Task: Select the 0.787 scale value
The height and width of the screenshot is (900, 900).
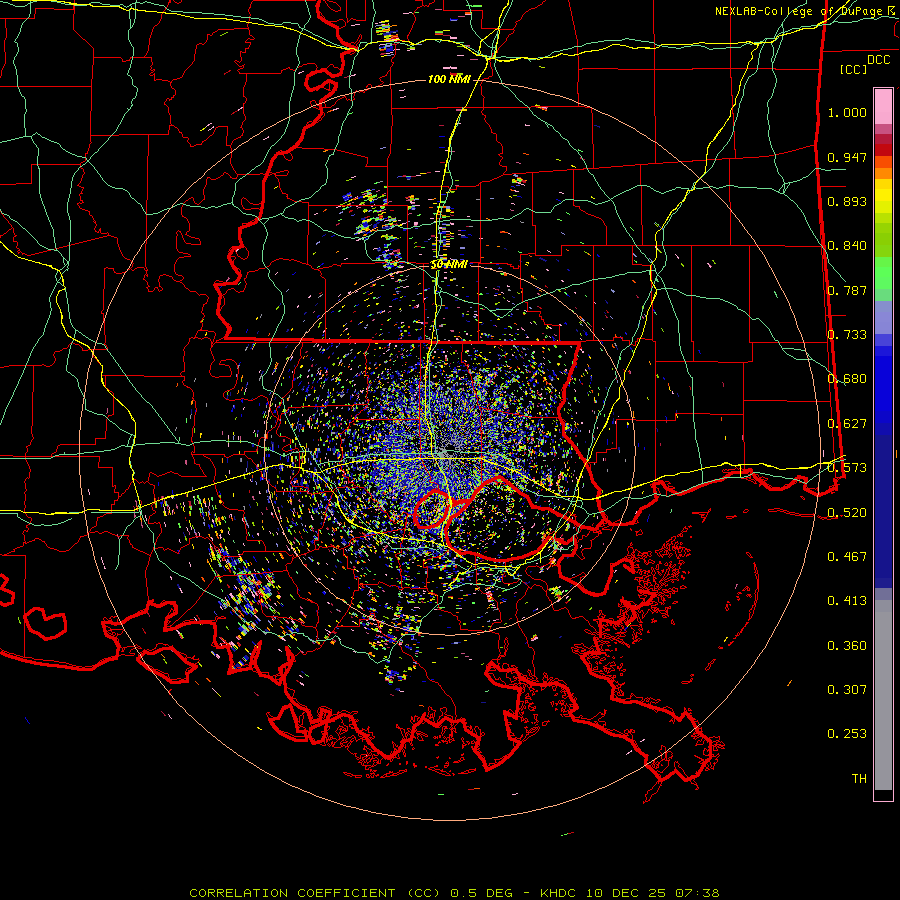Action: pos(847,290)
